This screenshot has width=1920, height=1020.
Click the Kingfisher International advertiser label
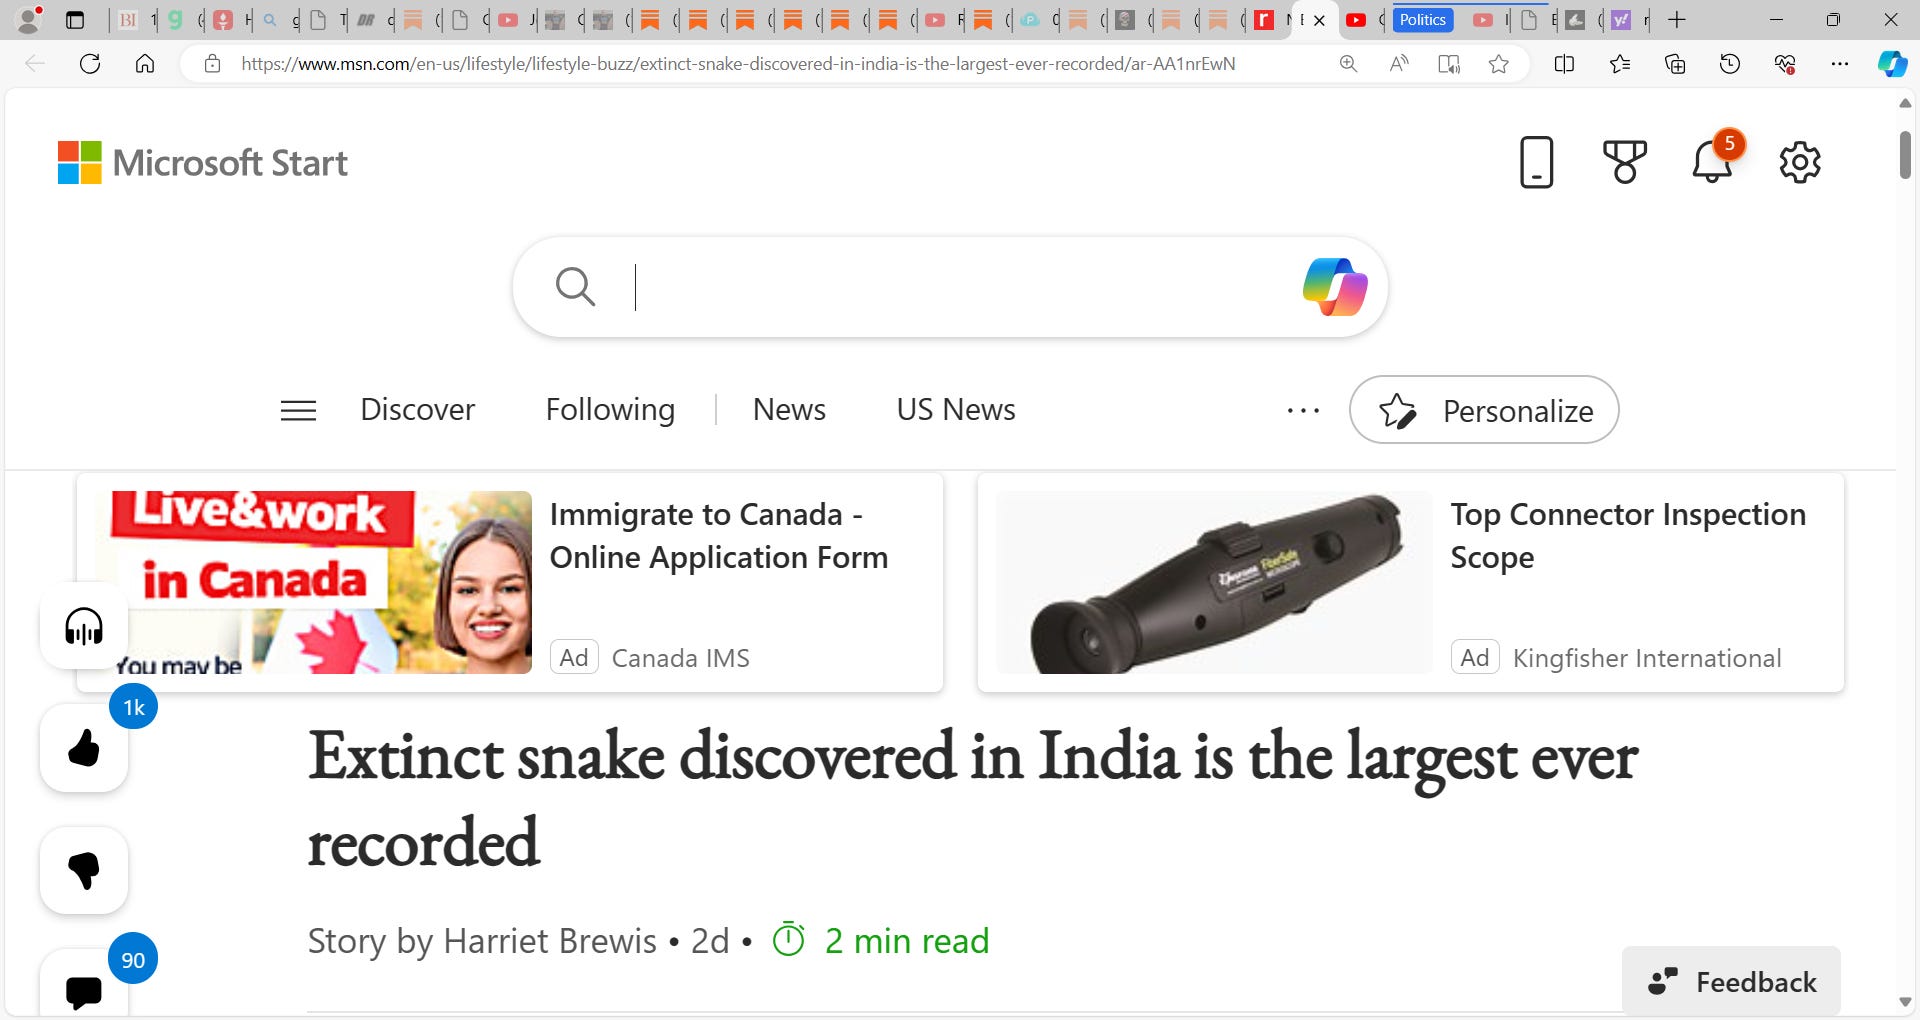point(1647,658)
